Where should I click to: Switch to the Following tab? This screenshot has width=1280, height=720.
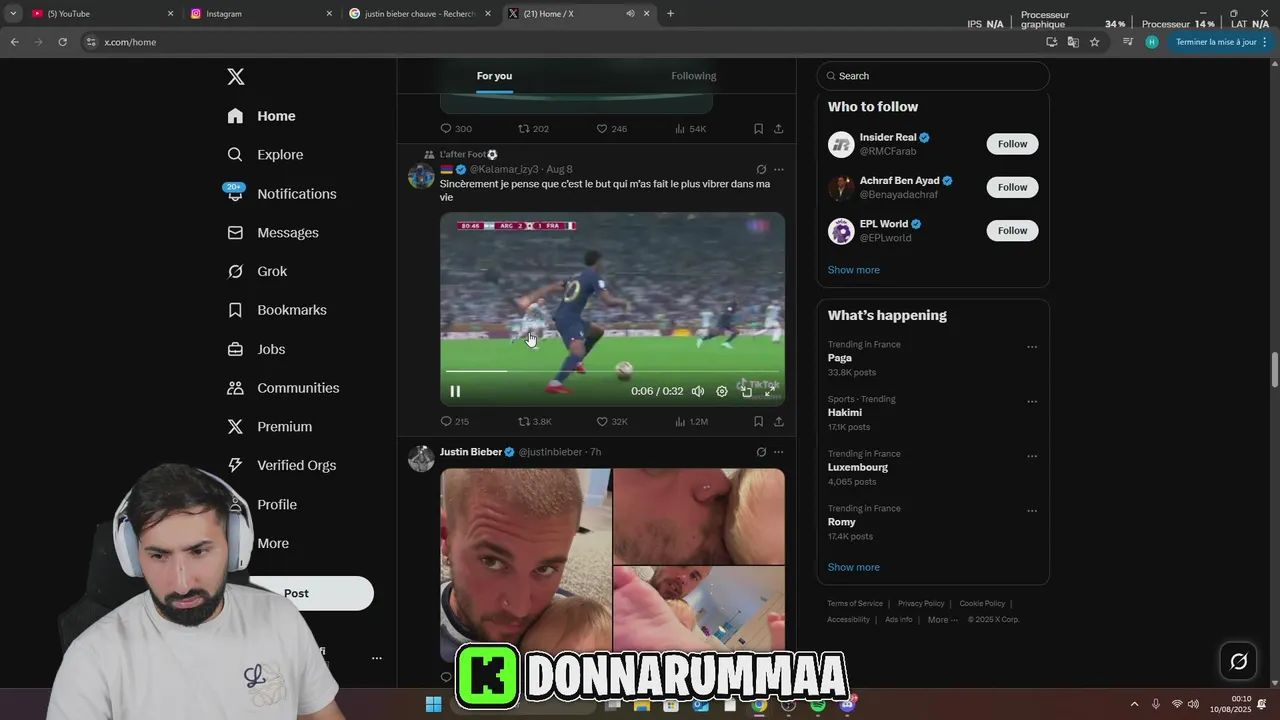point(694,76)
